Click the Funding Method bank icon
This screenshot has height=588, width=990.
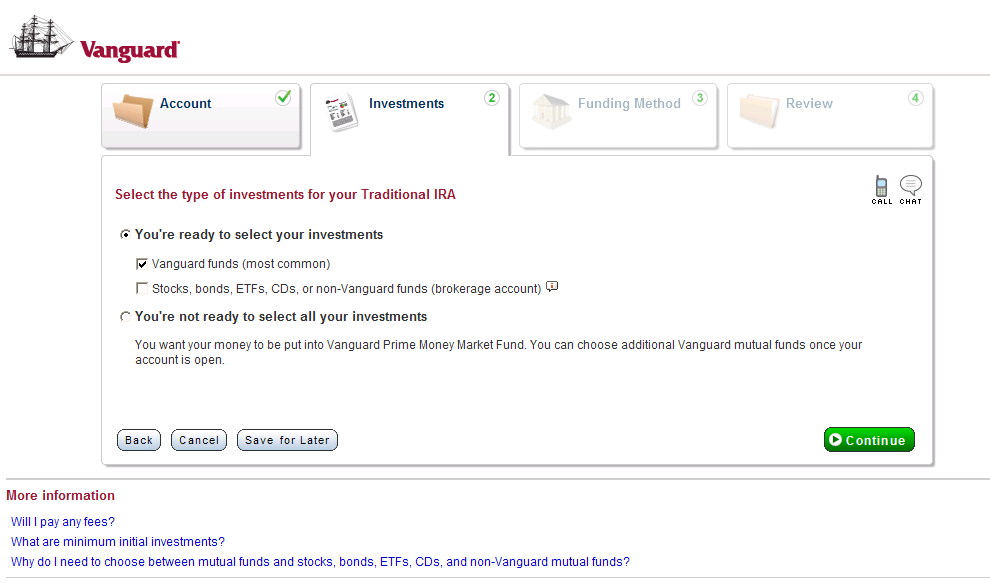pyautogui.click(x=551, y=113)
